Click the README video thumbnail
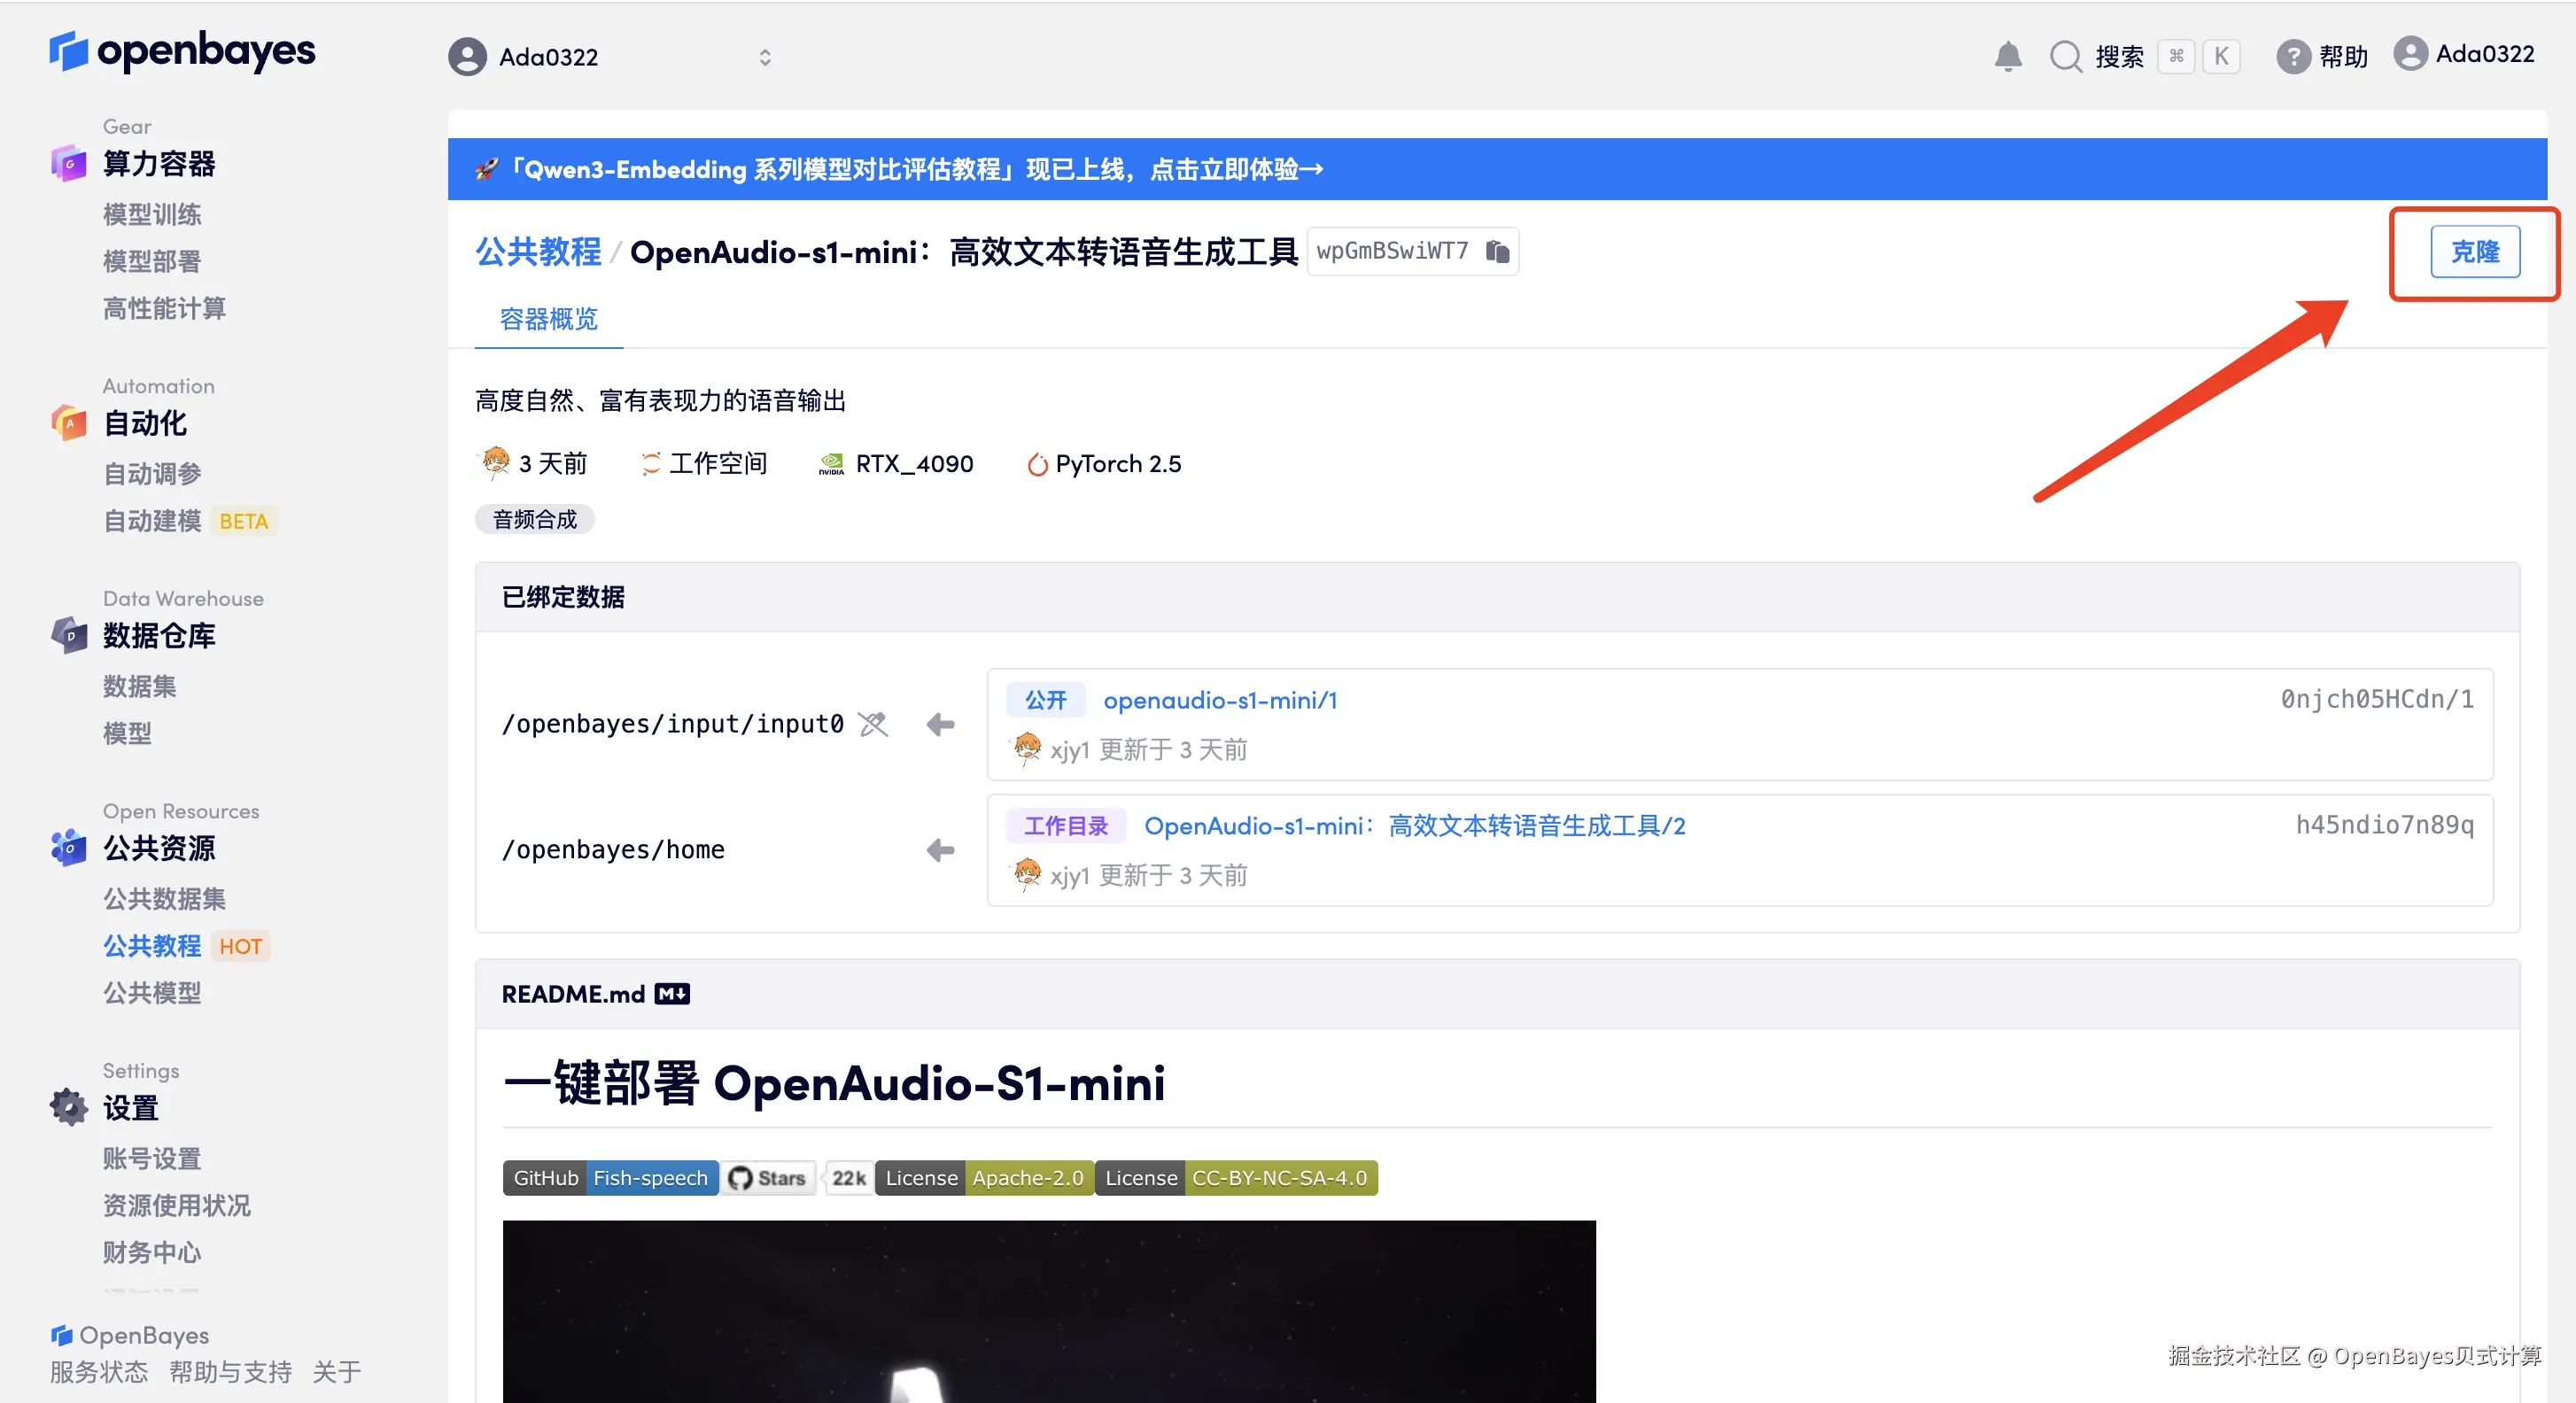The image size is (2576, 1403). (x=1049, y=1311)
